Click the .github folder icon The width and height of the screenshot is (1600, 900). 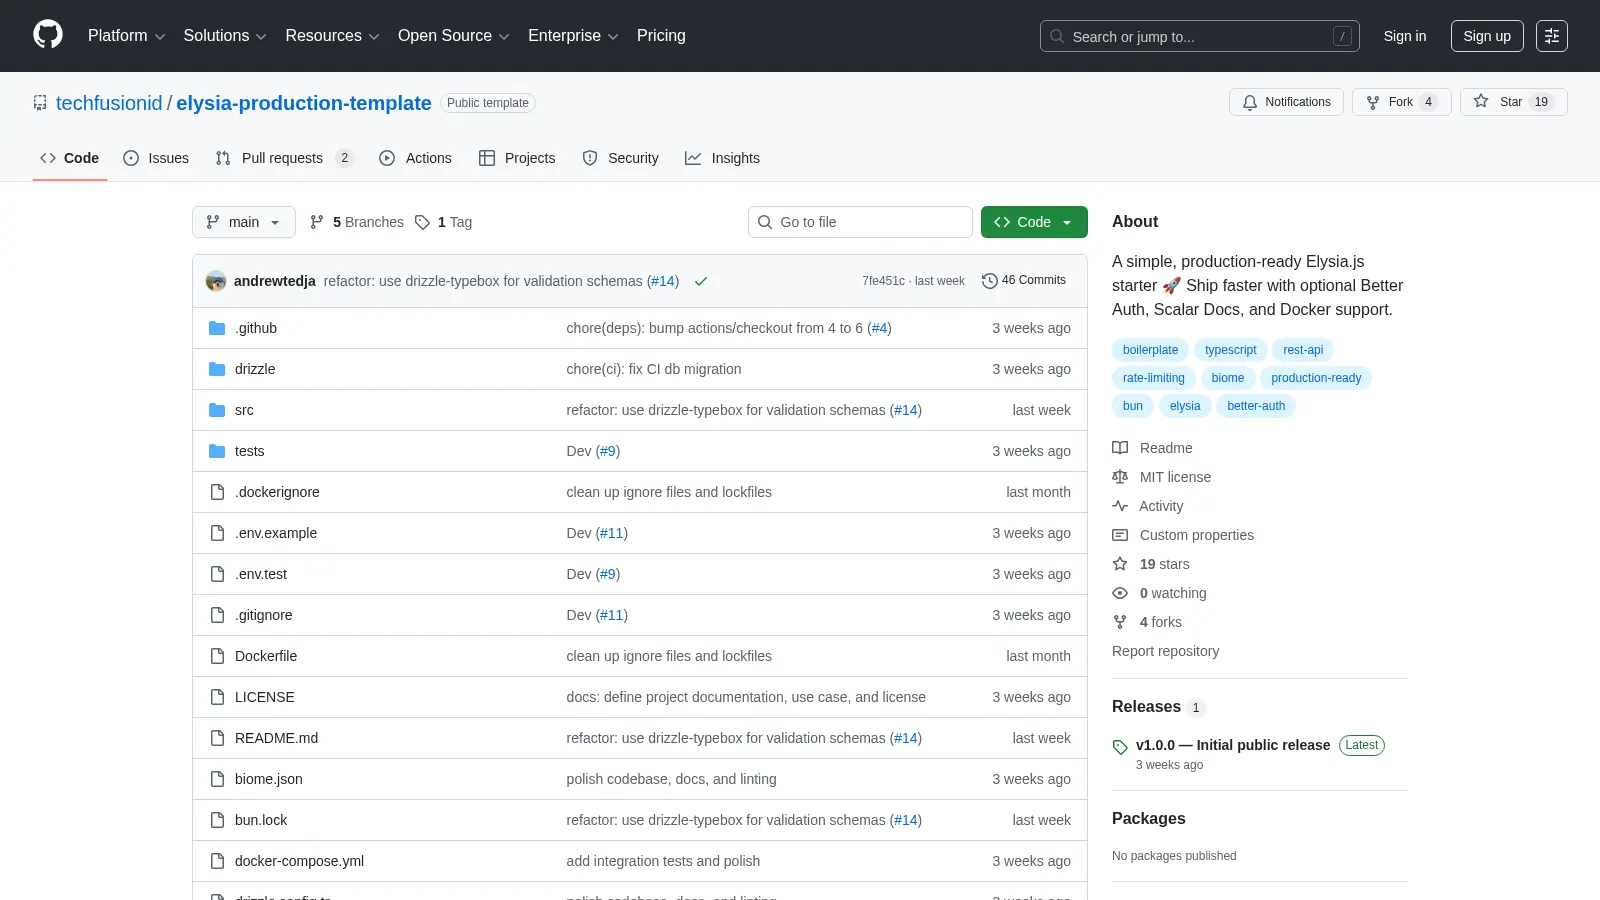point(217,328)
